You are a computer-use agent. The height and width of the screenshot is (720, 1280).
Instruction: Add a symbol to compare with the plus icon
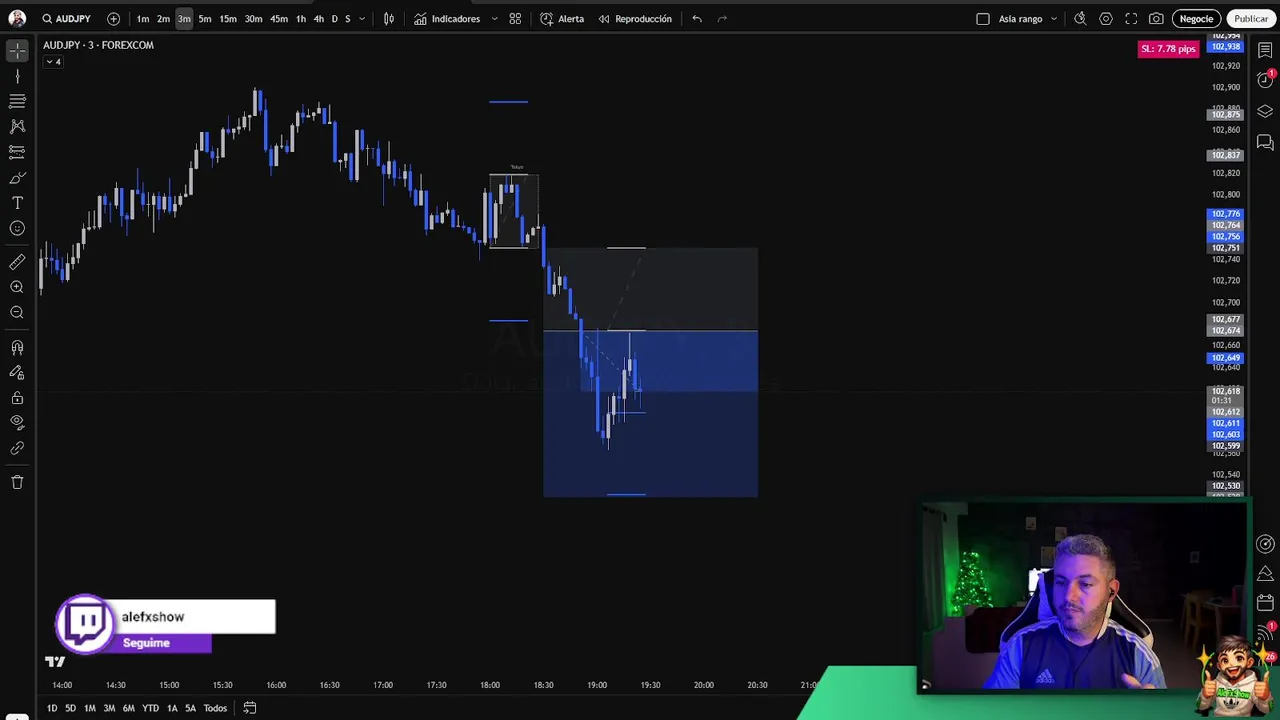pos(113,18)
